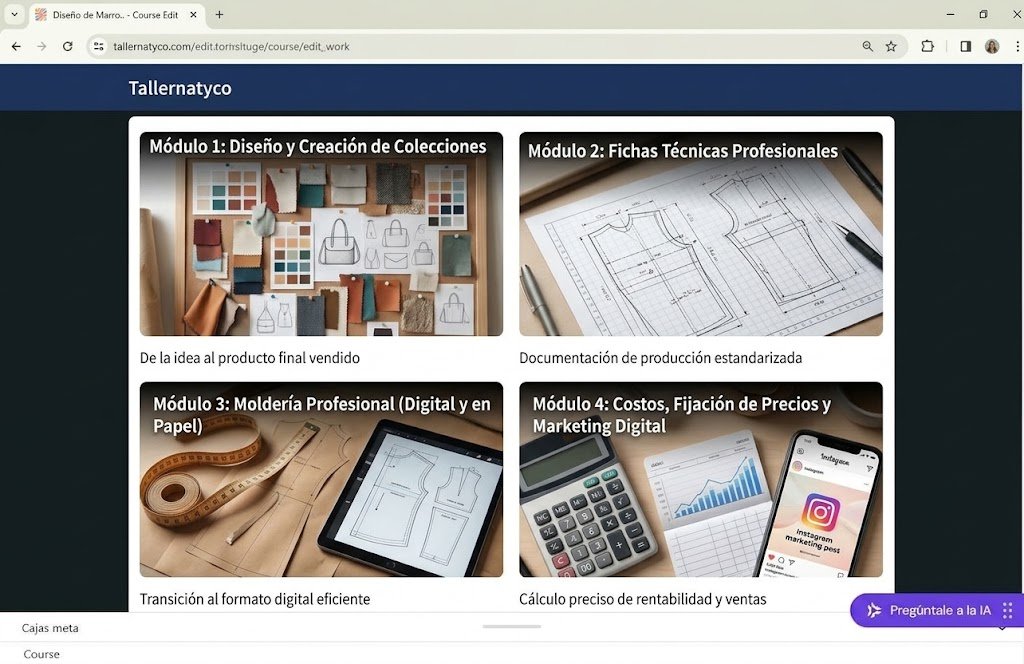1024x664 pixels.
Task: Close the Course Edit browser tab
Action: [x=193, y=14]
